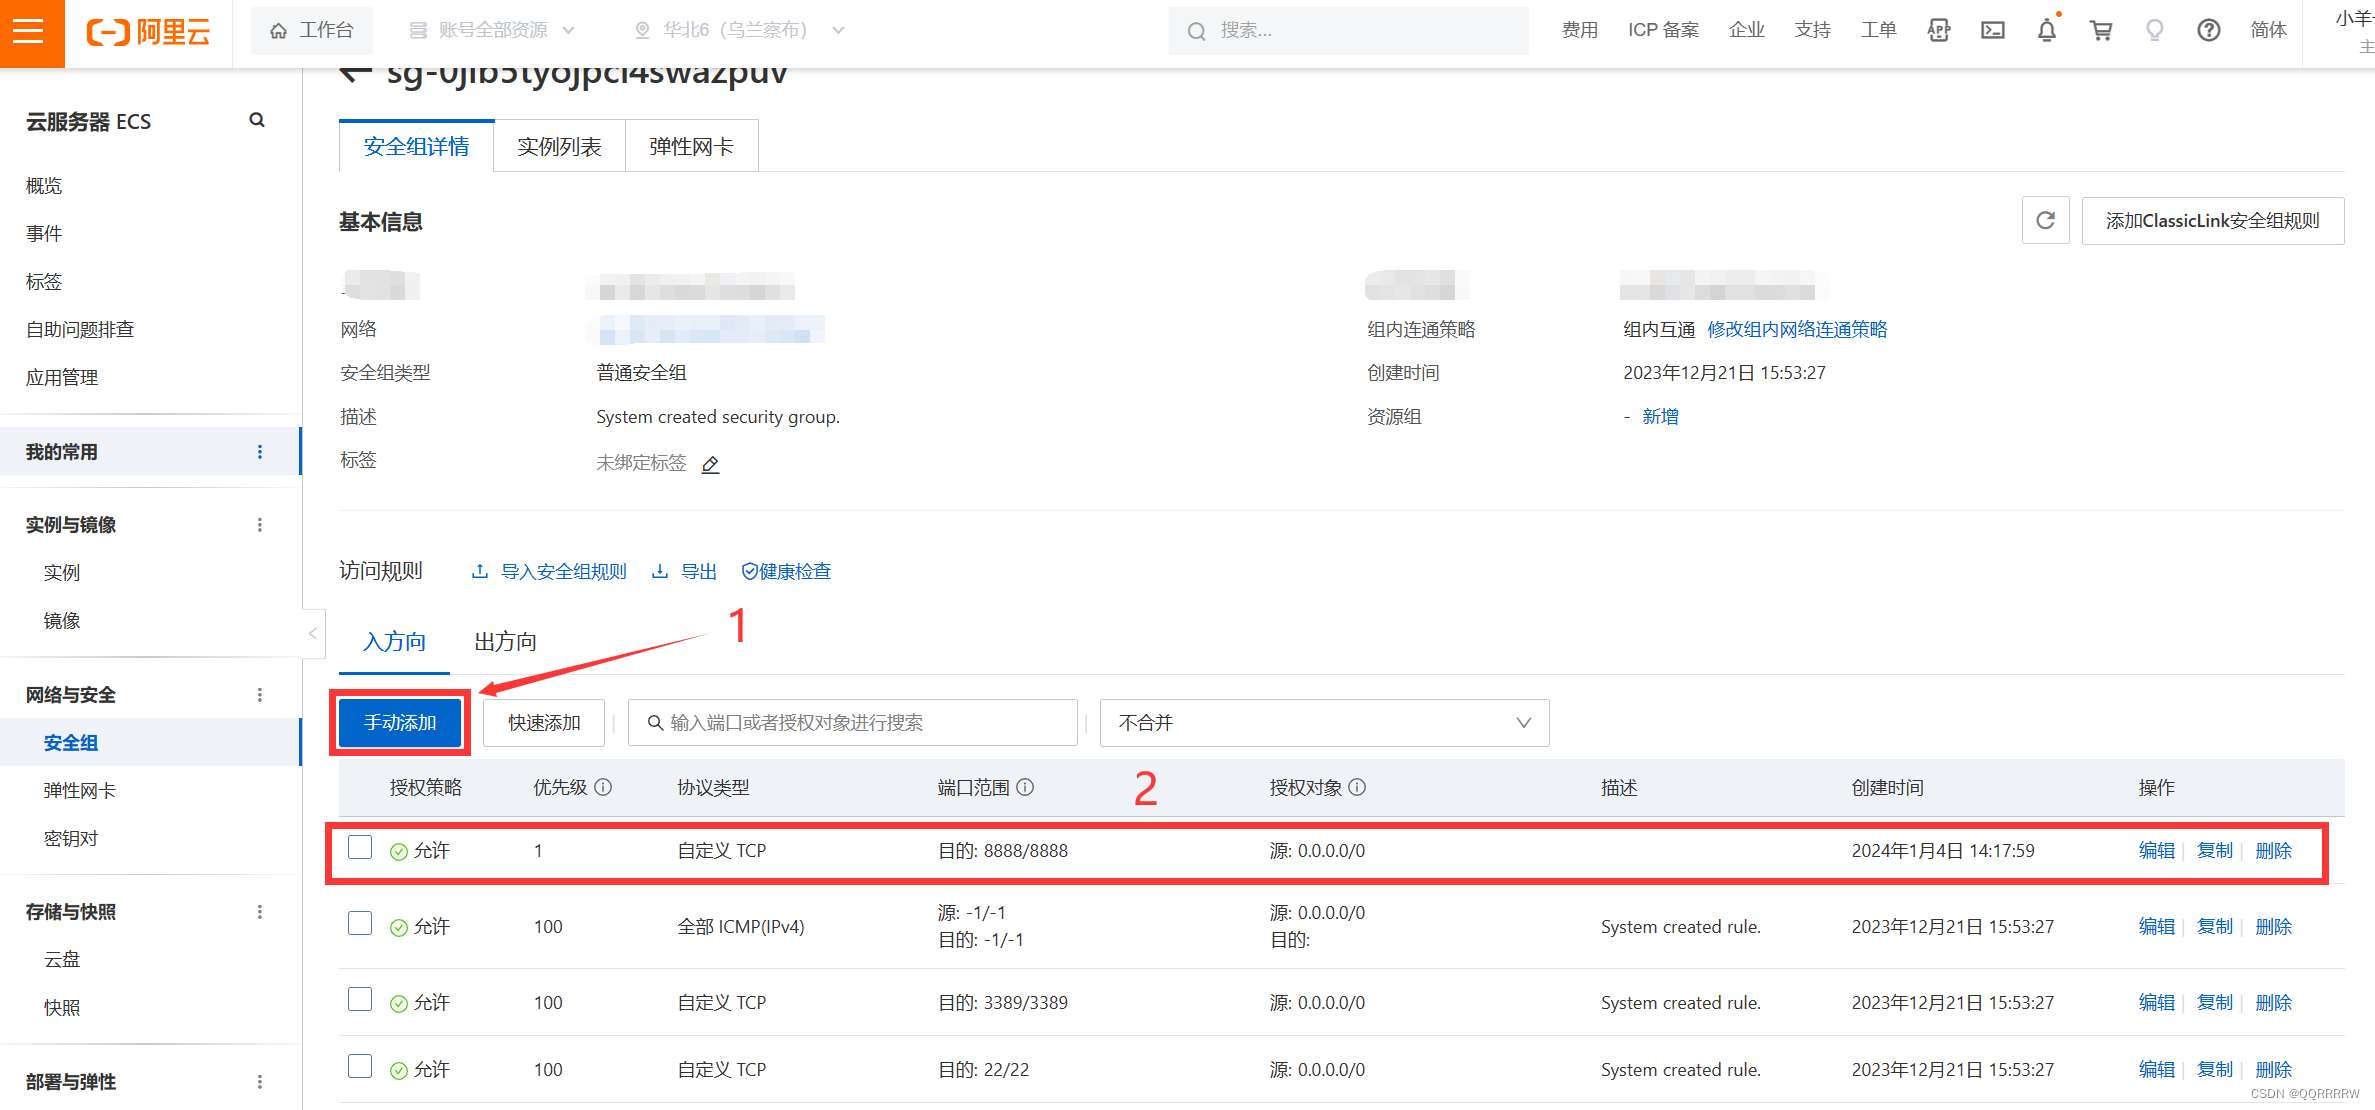Click the port or object search field
Screen dimensions: 2375x1110
(852, 723)
